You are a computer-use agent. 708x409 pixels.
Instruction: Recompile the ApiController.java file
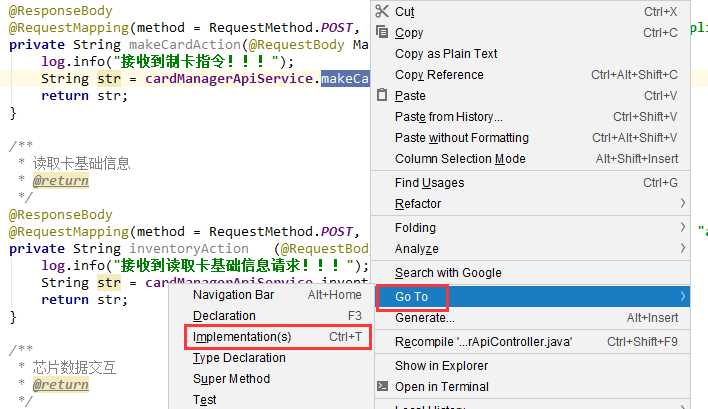pyautogui.click(x=531, y=342)
